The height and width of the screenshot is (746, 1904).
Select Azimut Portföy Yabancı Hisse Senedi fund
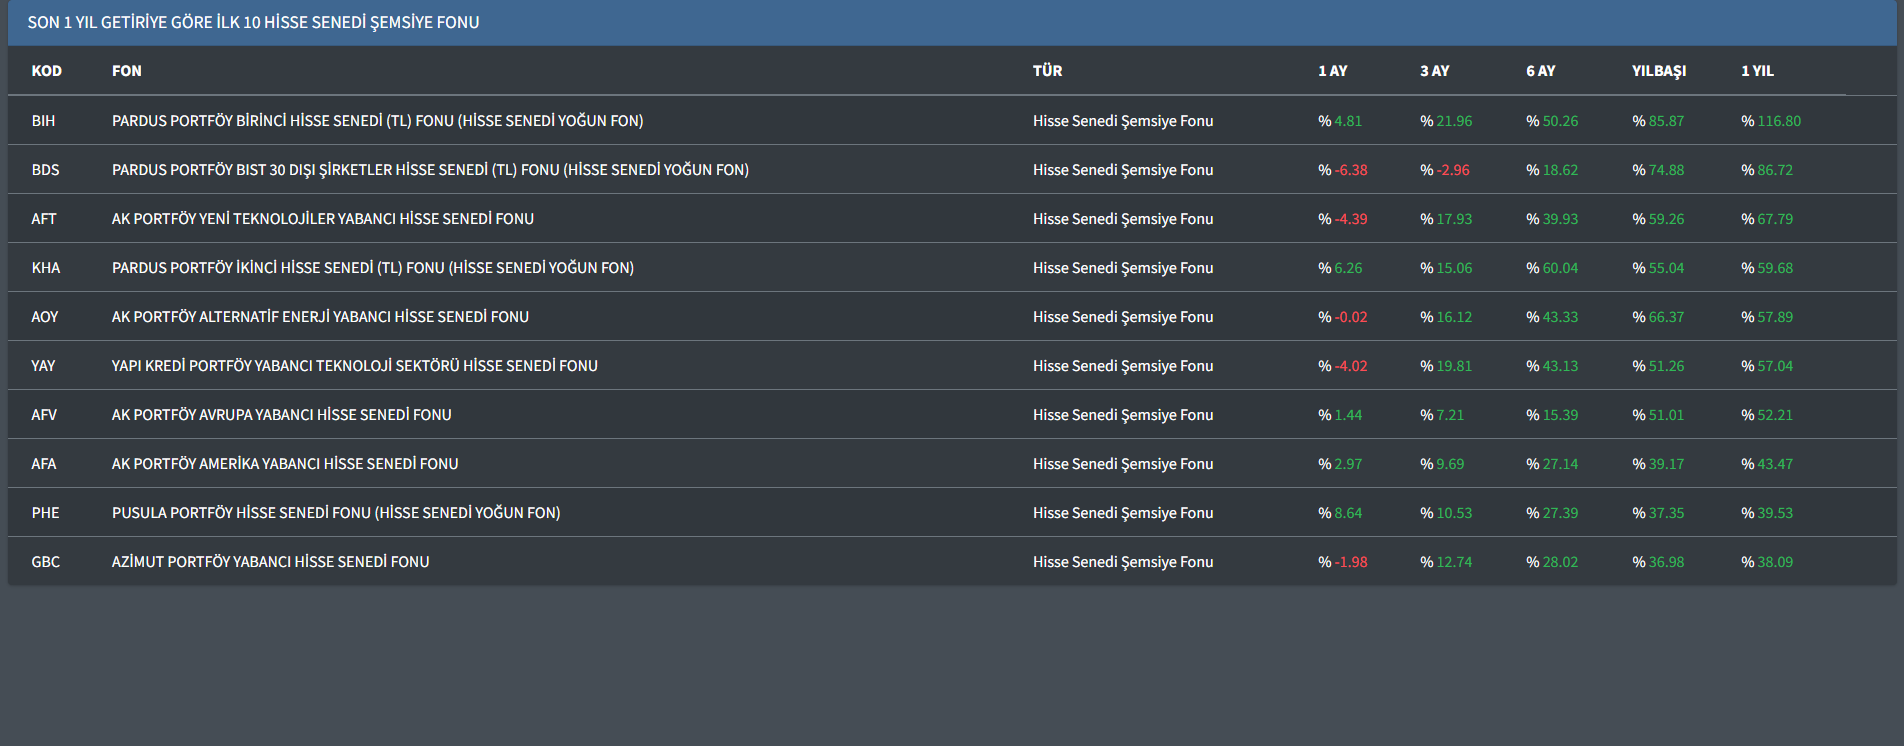[270, 562]
